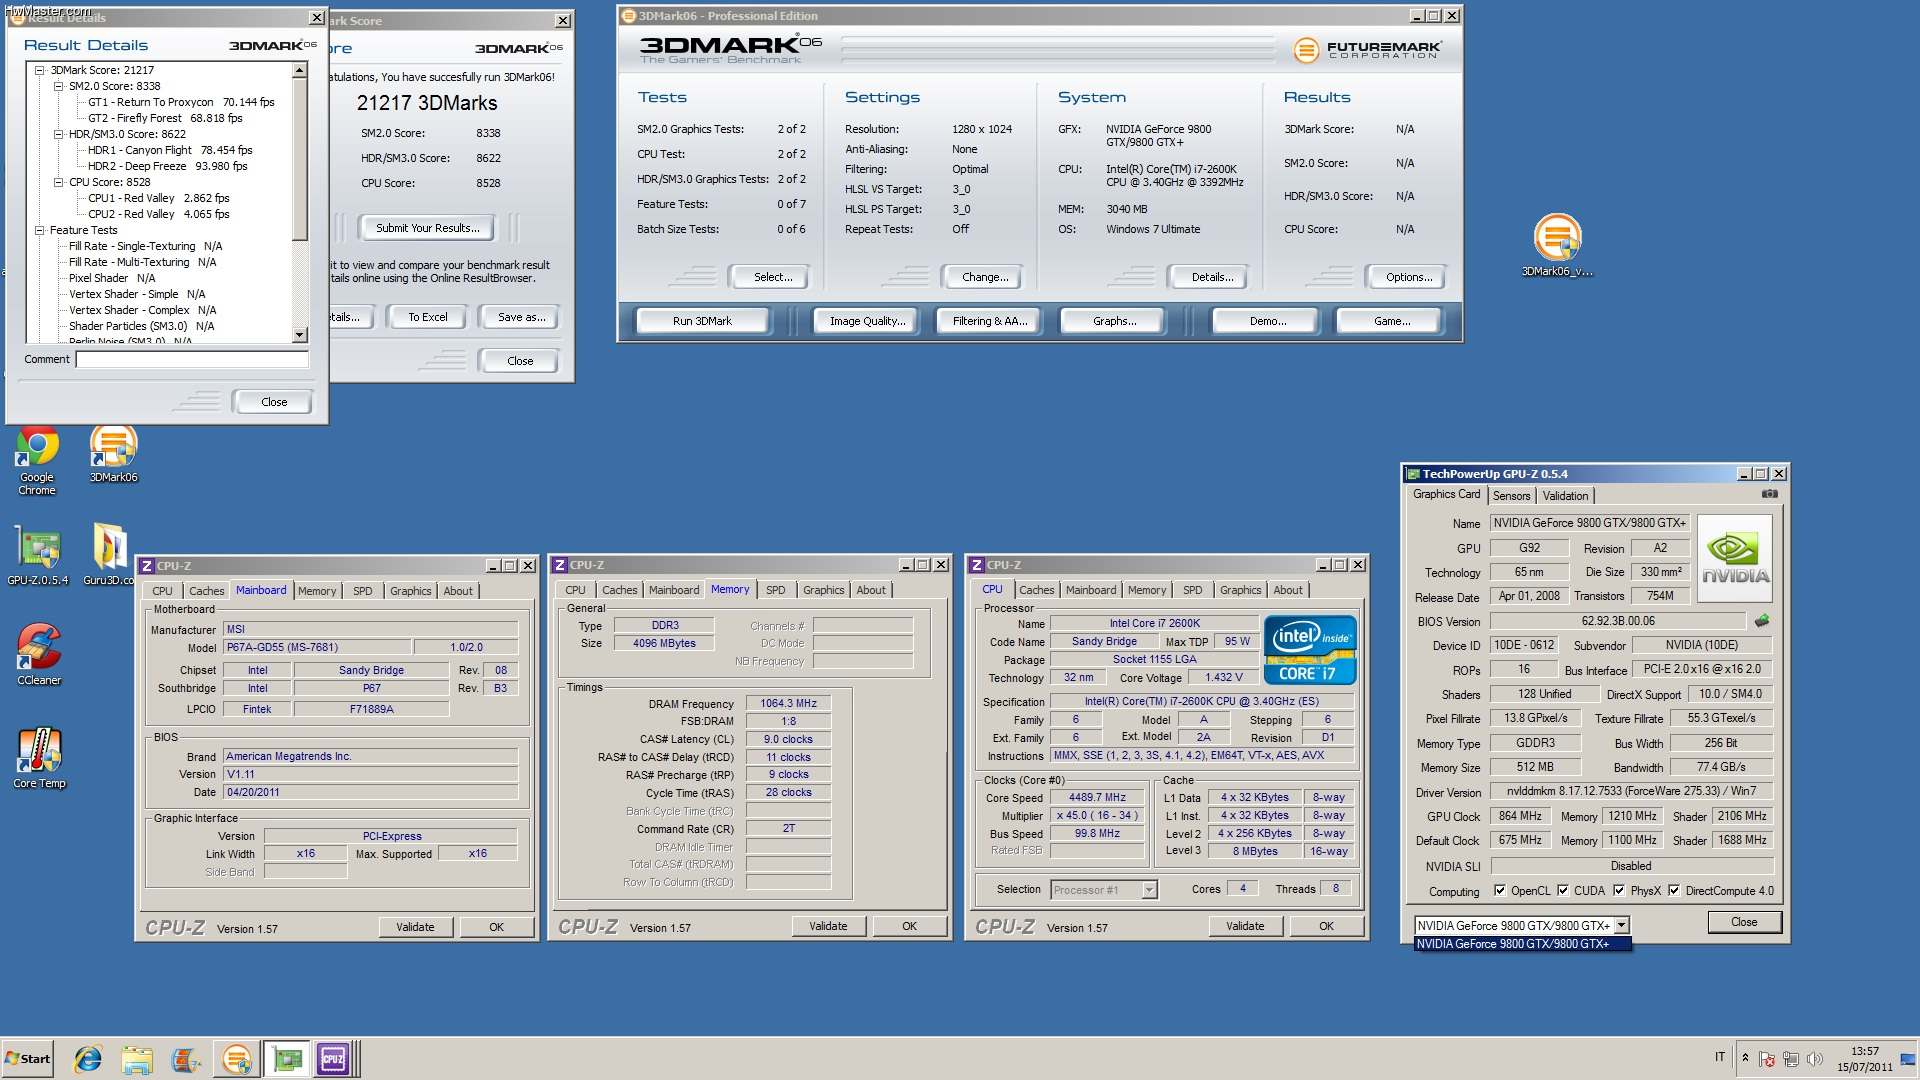Click Result Details scrollbar down arrow

[300, 335]
